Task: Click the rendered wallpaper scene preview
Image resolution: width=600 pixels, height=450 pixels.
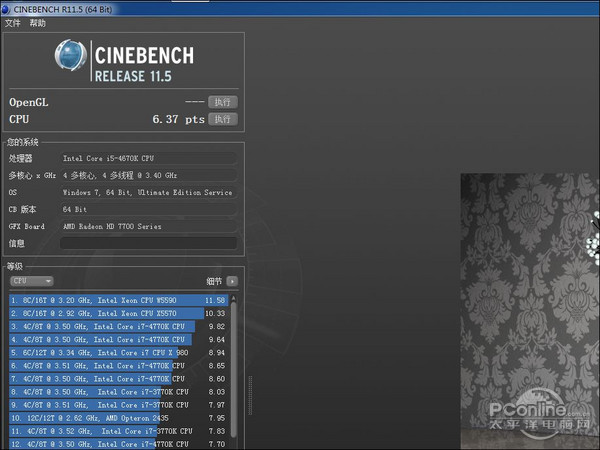Action: (530, 311)
